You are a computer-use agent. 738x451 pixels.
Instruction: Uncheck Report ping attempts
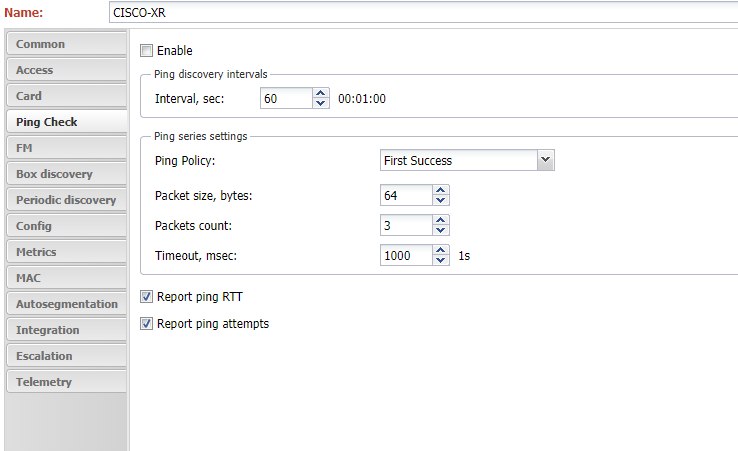(146, 323)
